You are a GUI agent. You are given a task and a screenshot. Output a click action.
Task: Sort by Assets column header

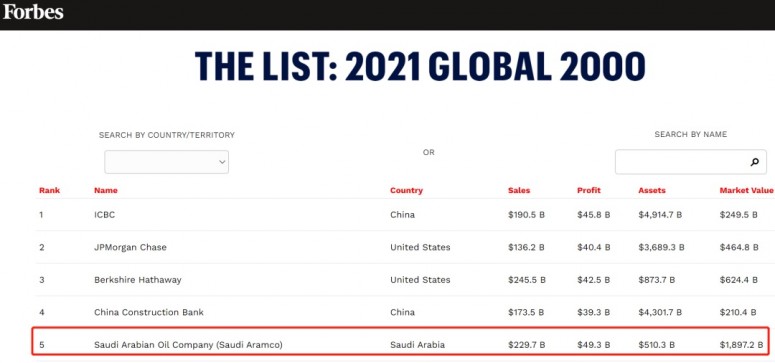click(652, 190)
